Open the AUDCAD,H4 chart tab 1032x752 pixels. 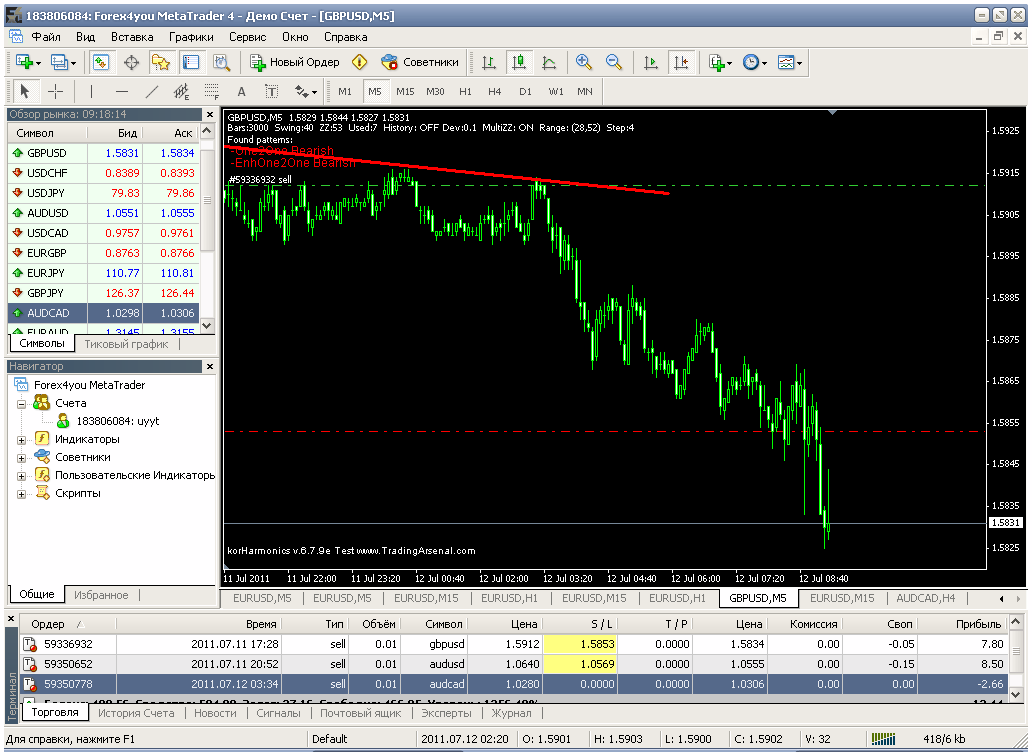925,598
